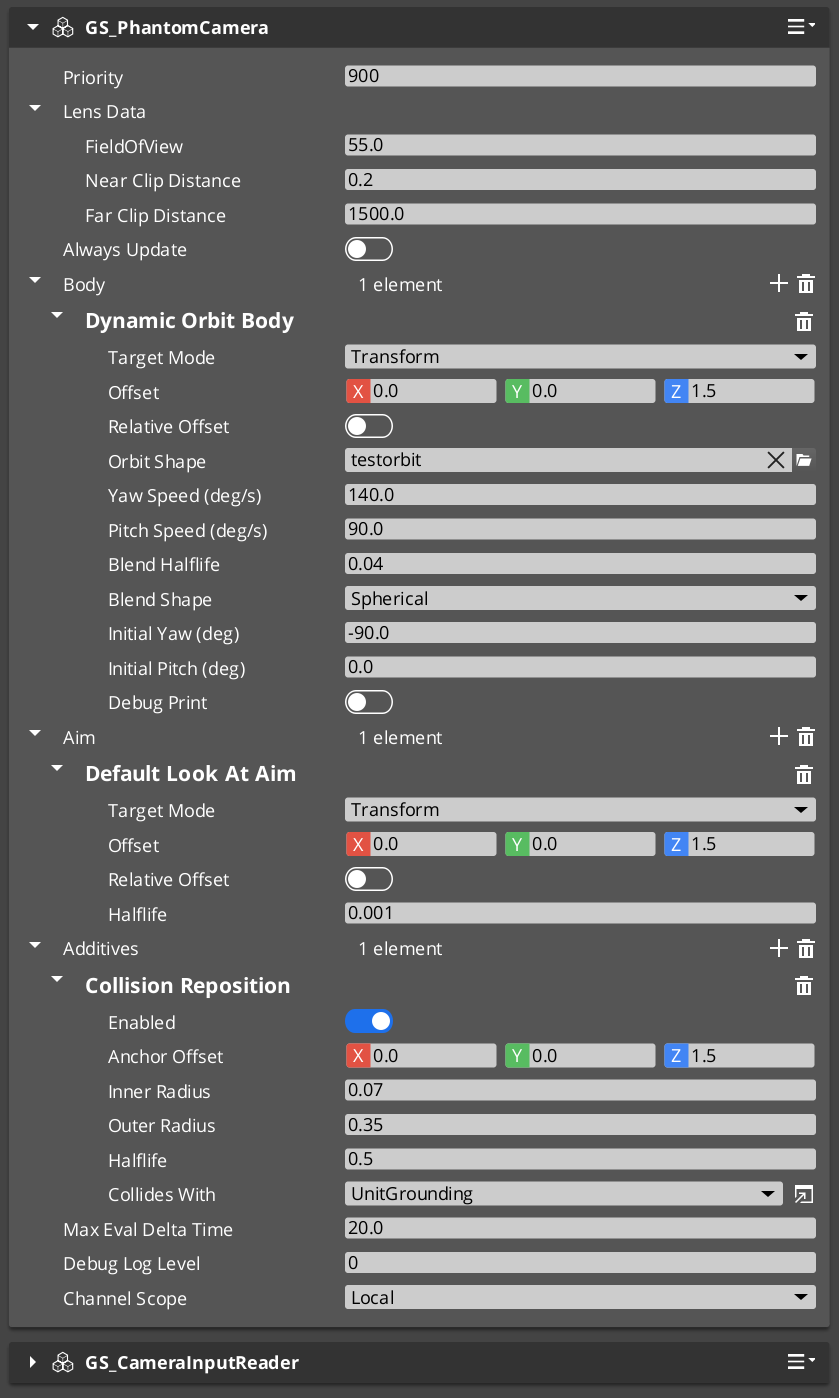The image size is (839, 1398).
Task: Collapse the GS_PhantomCamera component
Action: [x=33, y=27]
